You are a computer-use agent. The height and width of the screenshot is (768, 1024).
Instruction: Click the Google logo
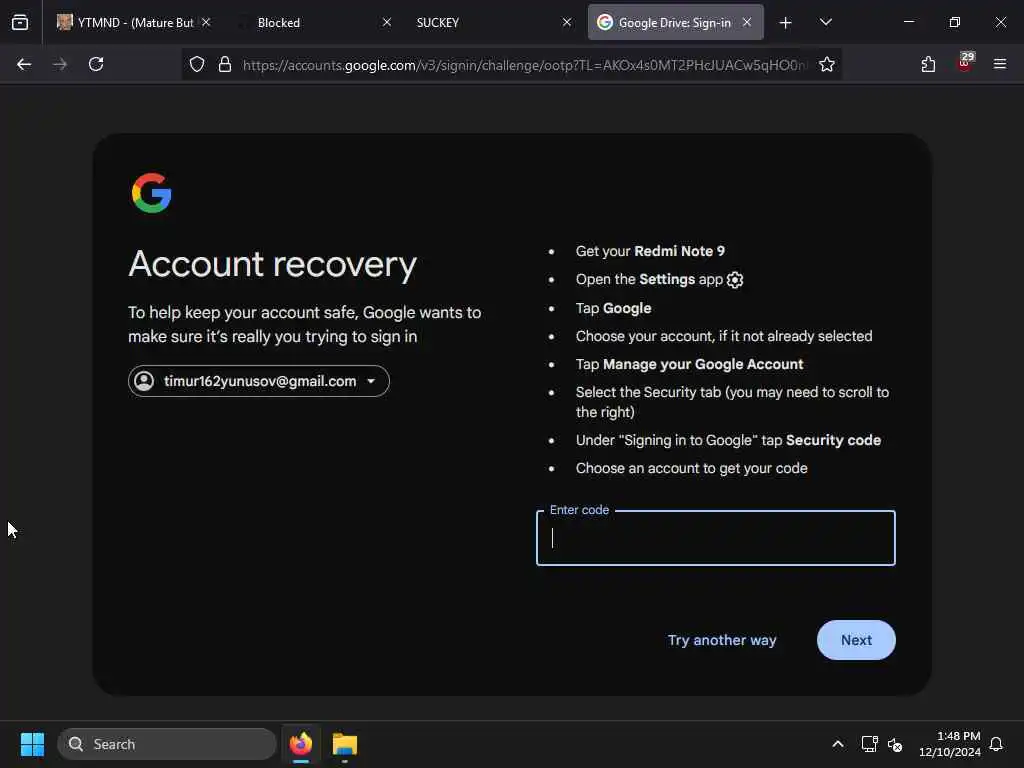[x=152, y=193]
